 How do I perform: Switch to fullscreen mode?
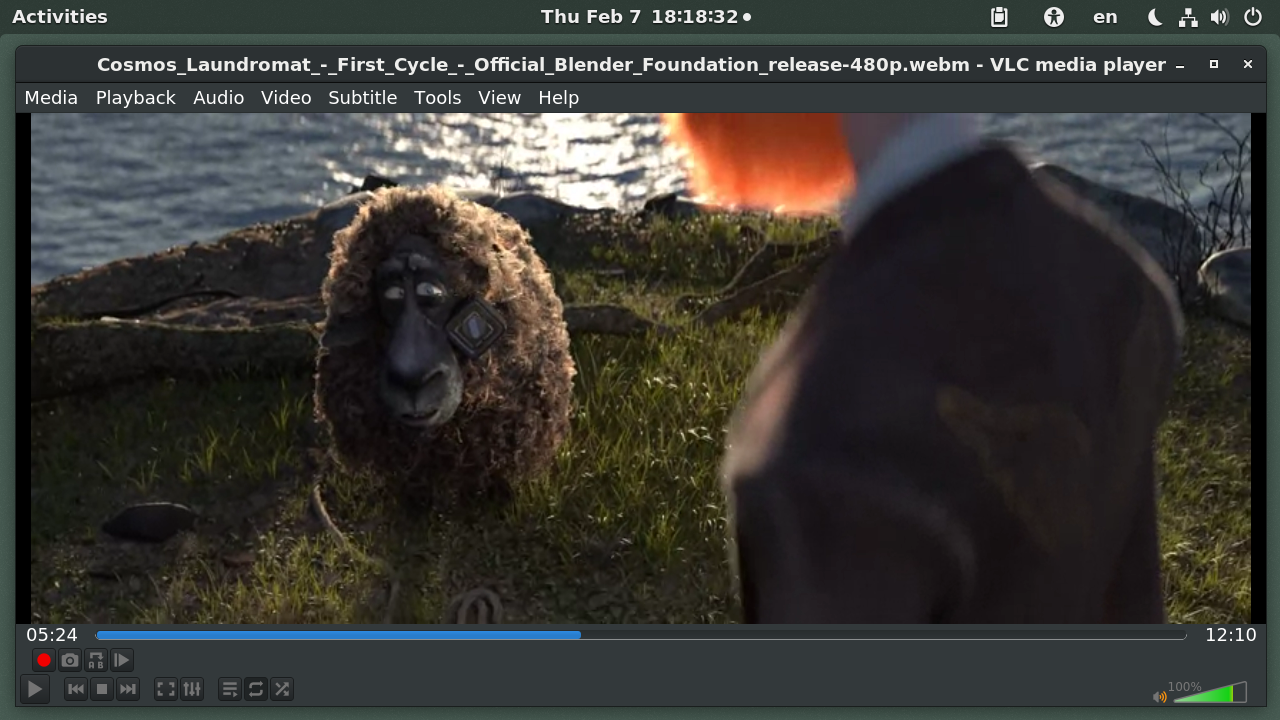tap(166, 688)
